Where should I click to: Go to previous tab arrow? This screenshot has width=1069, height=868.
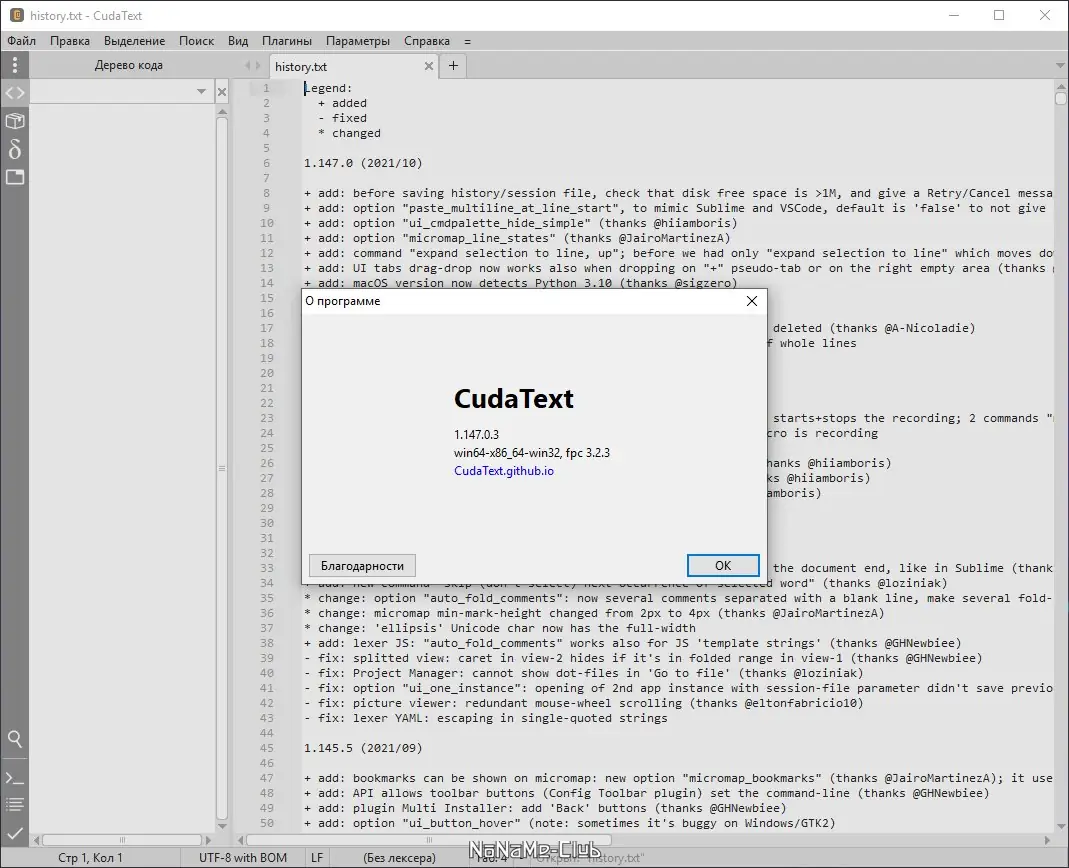tap(248, 65)
